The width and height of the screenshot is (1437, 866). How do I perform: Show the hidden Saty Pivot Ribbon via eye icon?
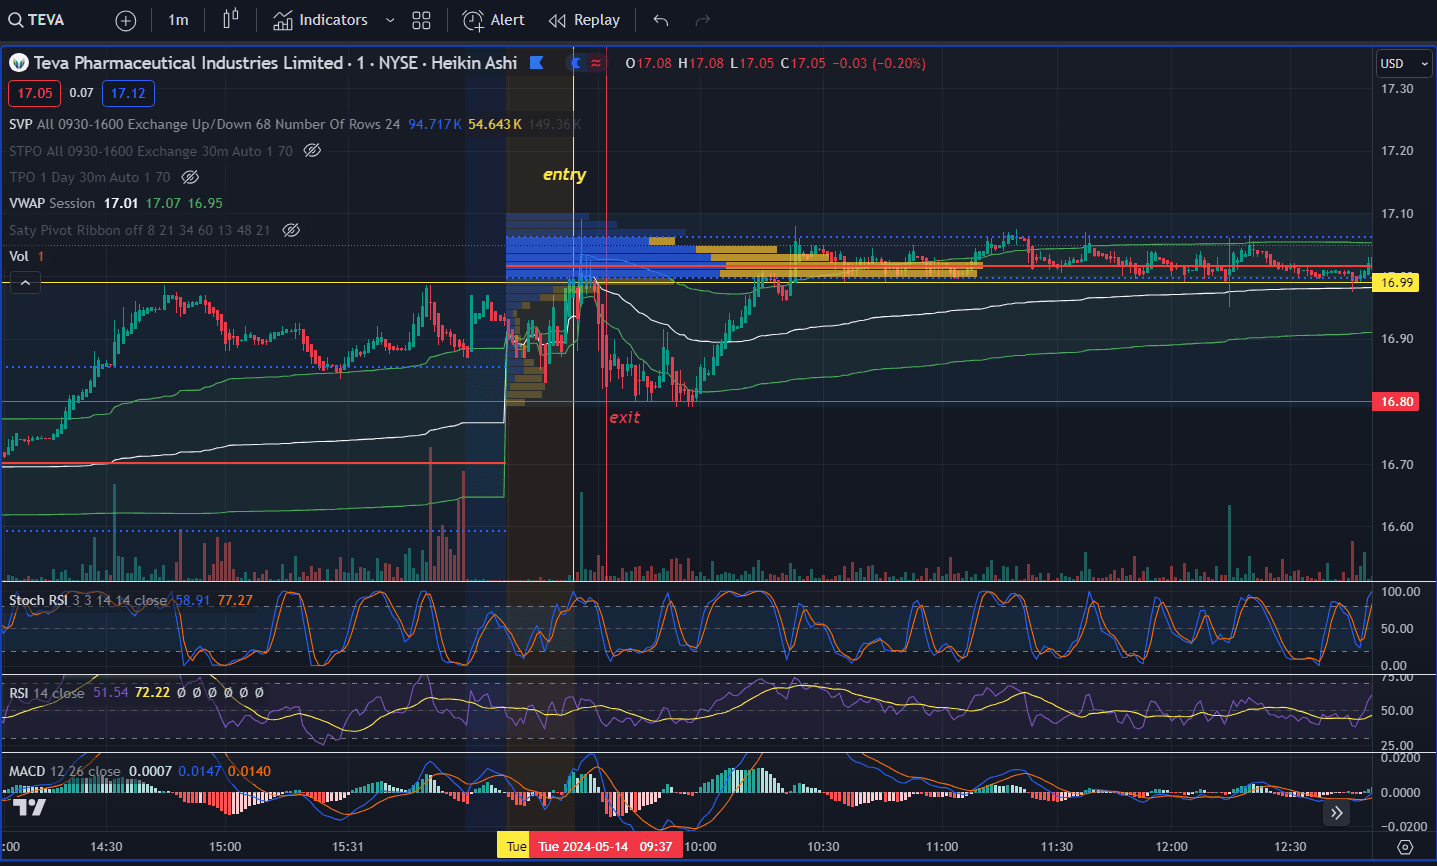pos(291,230)
